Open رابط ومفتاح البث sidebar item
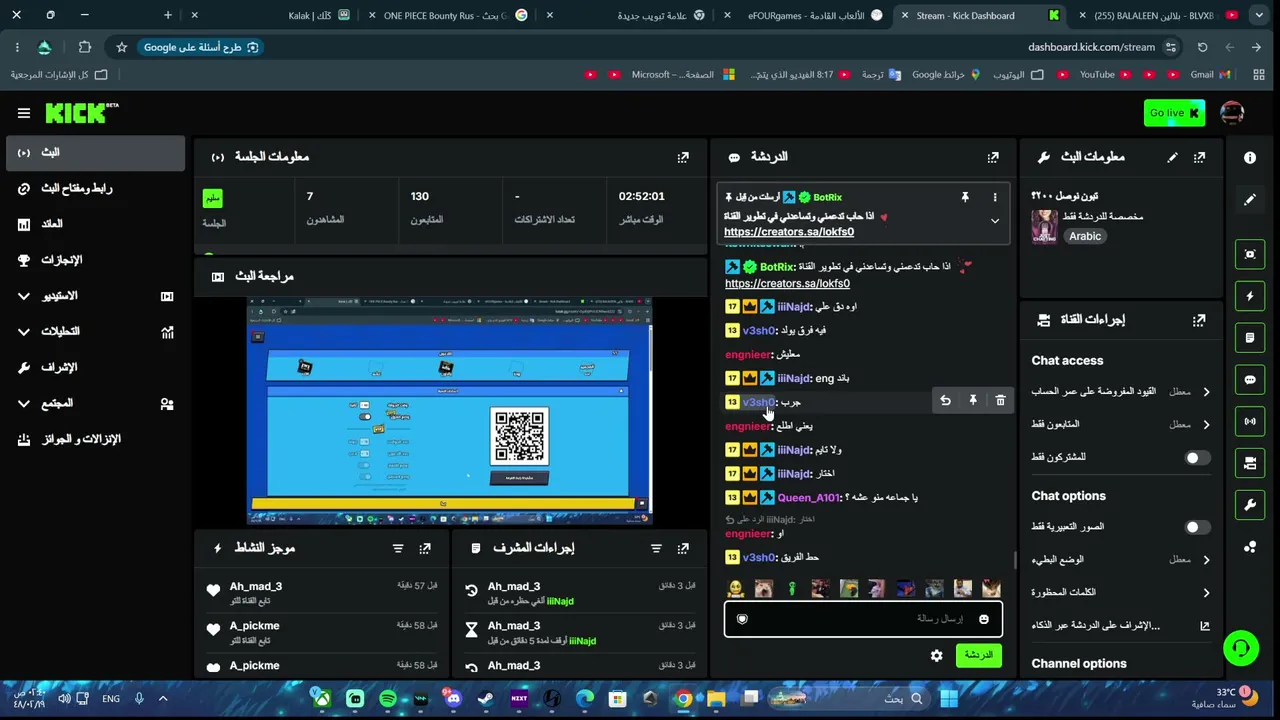The image size is (1280, 720). coord(93,188)
